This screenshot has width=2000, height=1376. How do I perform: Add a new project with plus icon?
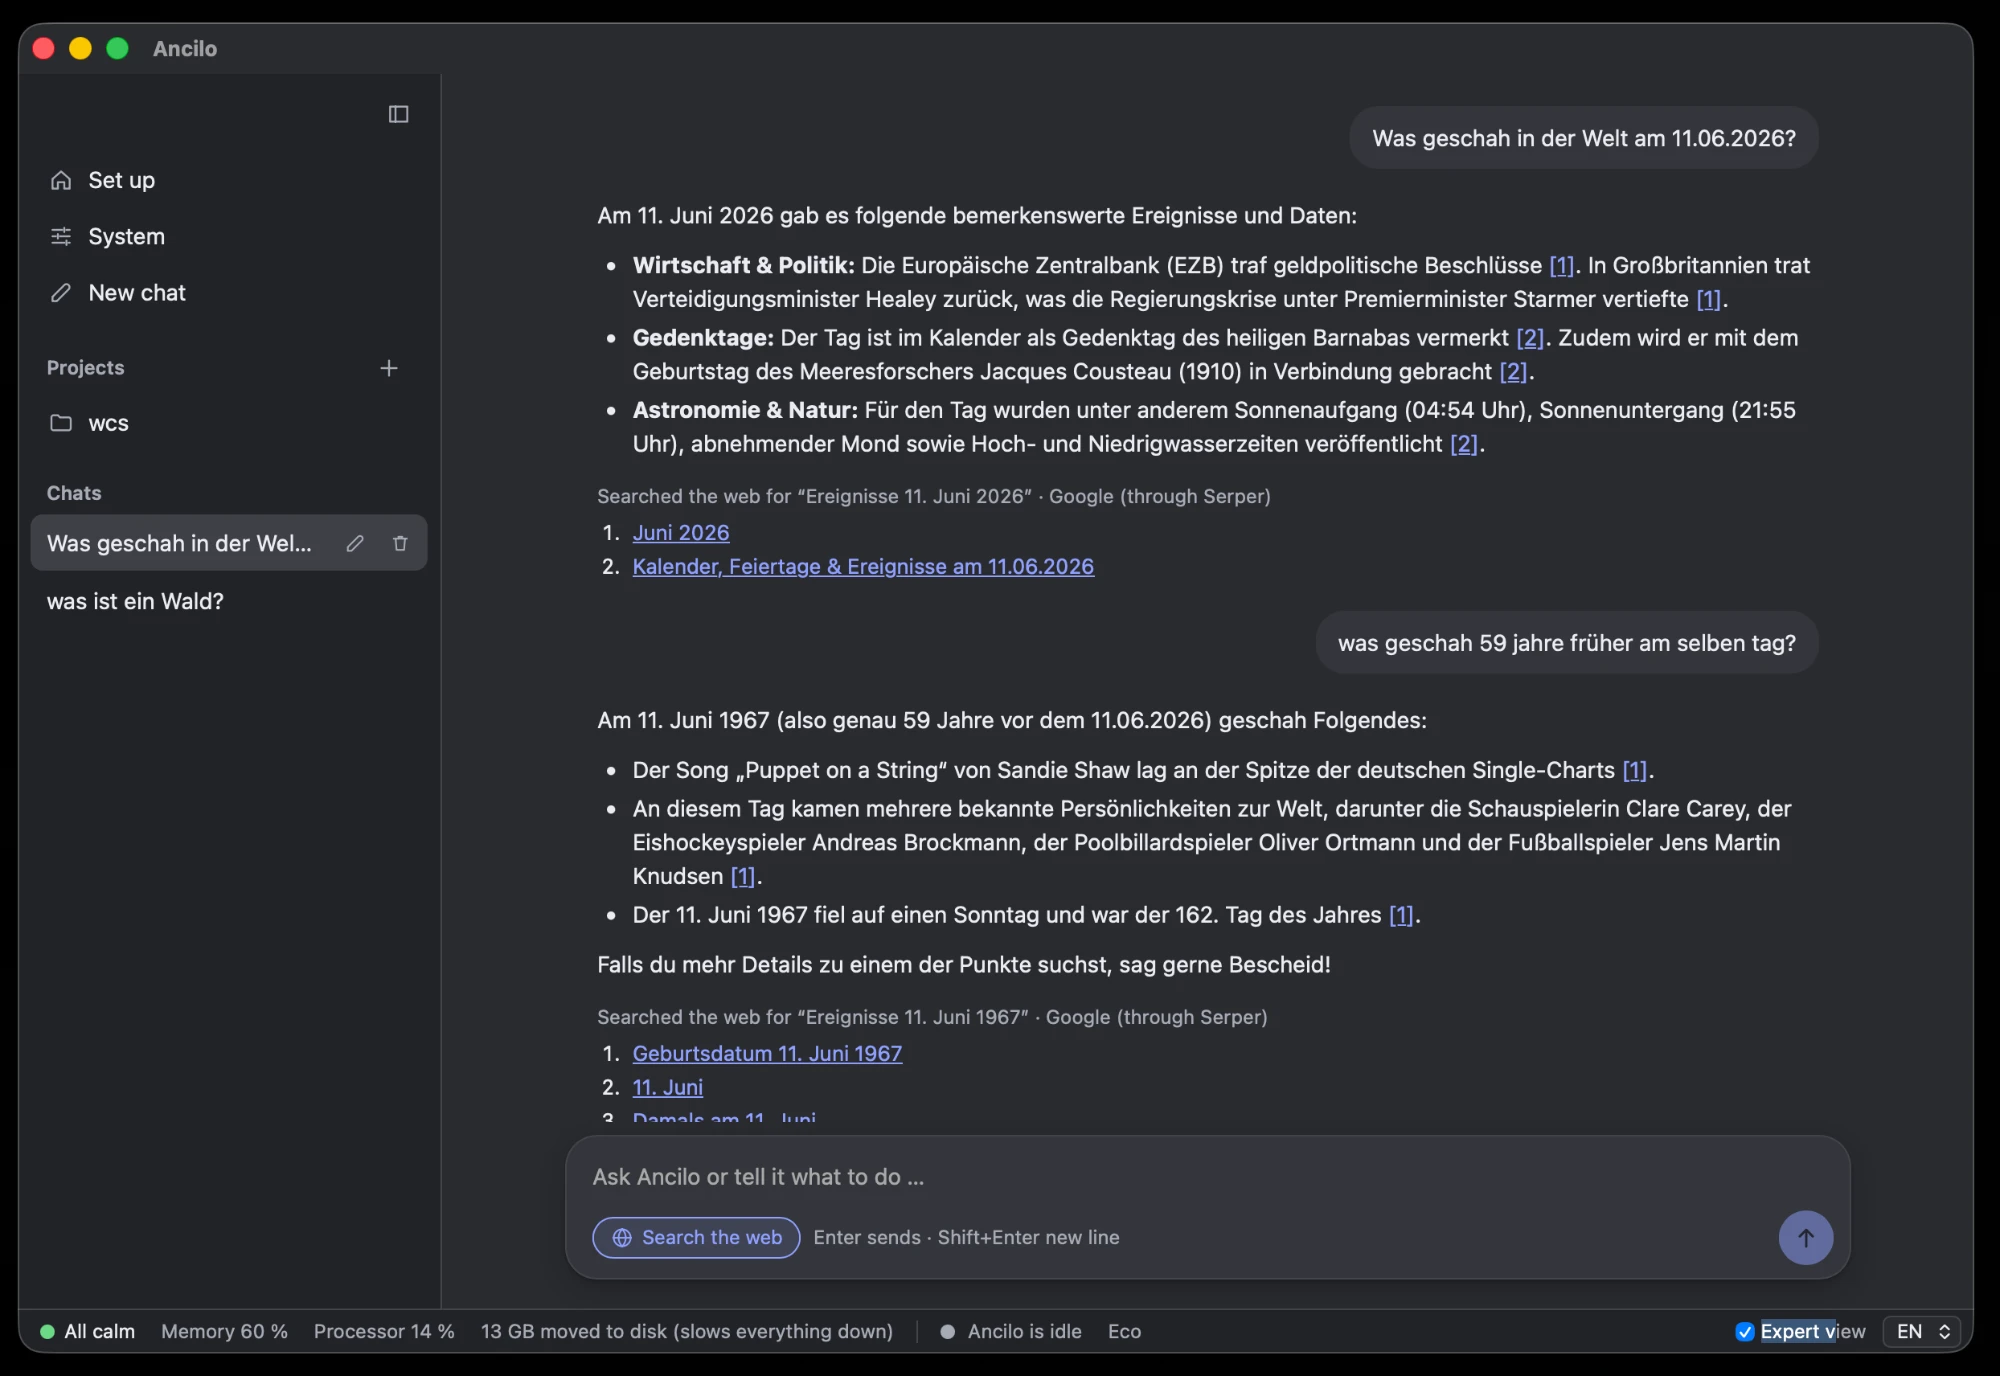(389, 368)
